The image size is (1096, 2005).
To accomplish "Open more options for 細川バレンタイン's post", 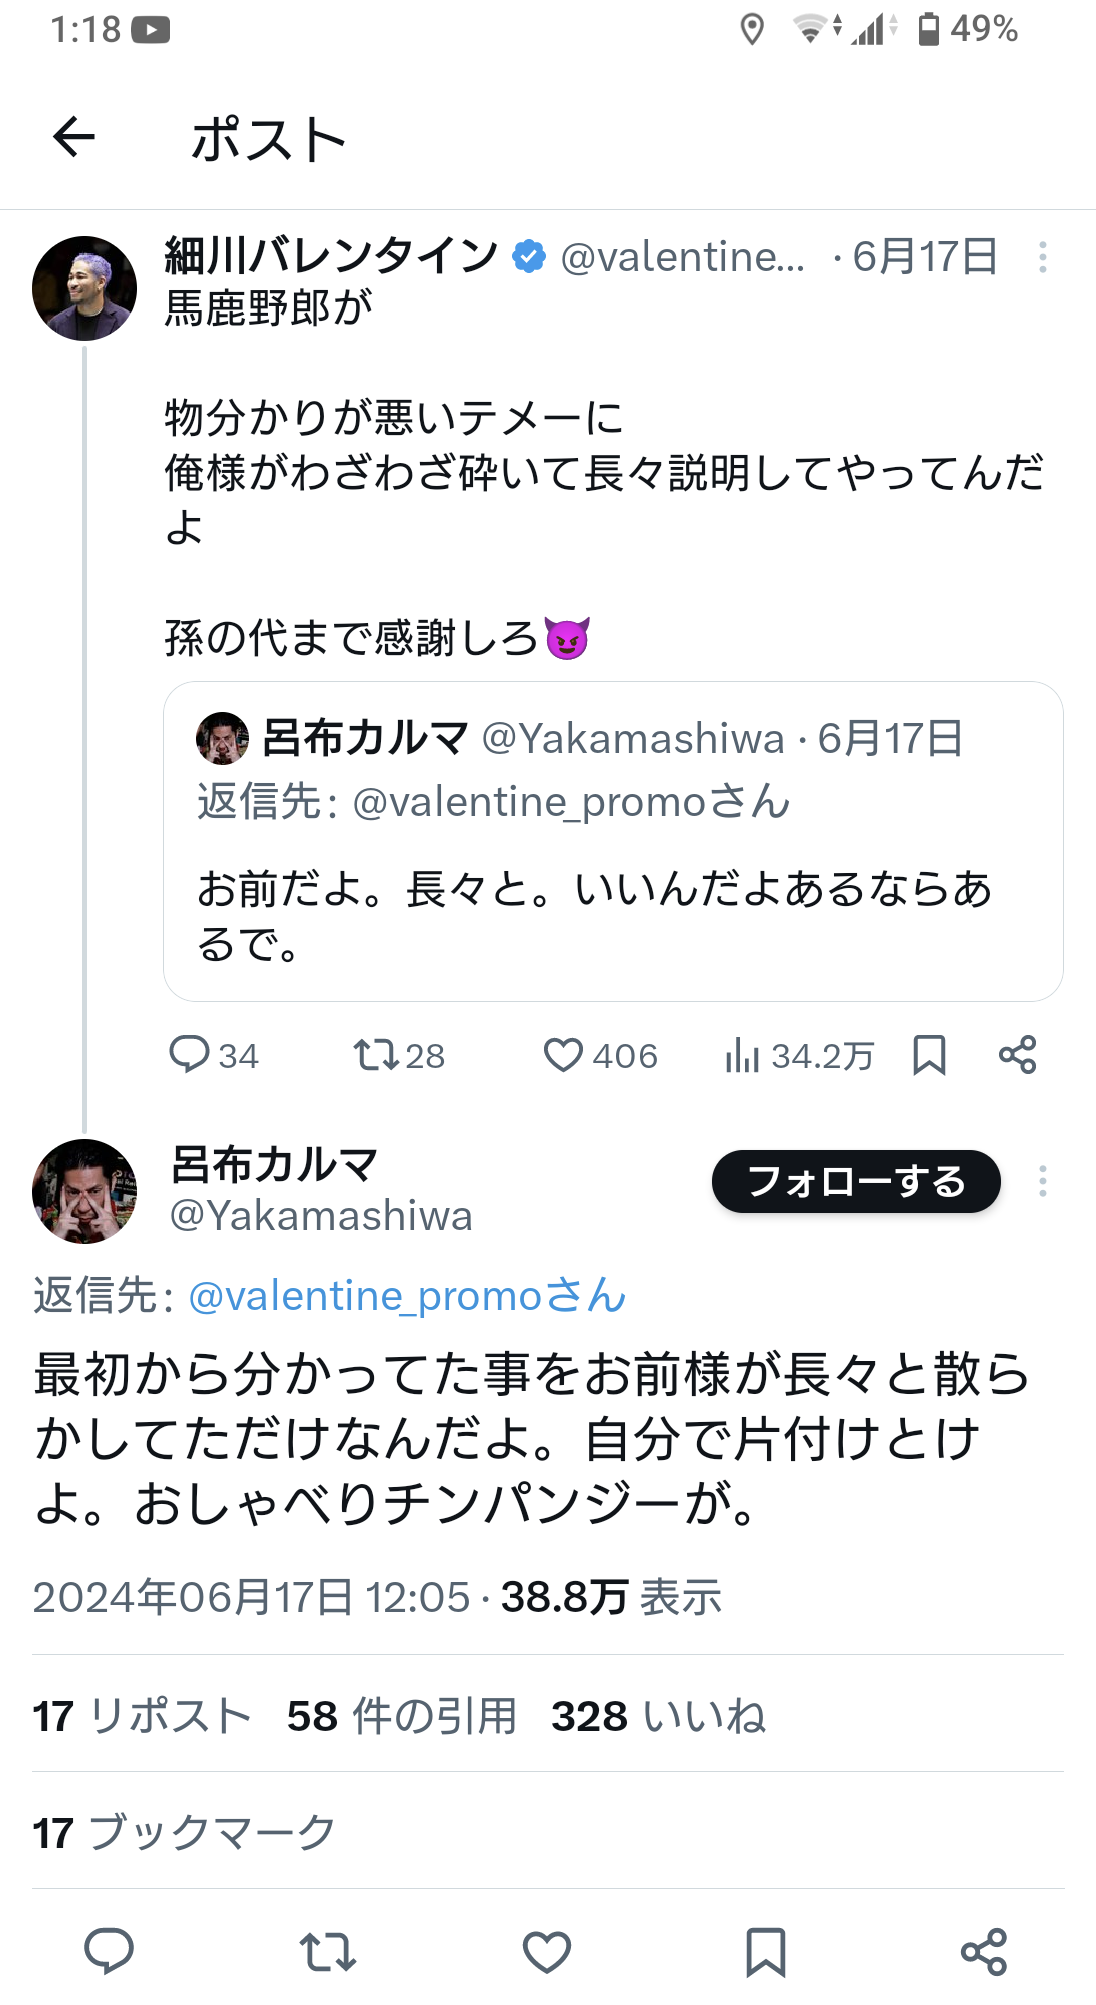I will 1043,257.
